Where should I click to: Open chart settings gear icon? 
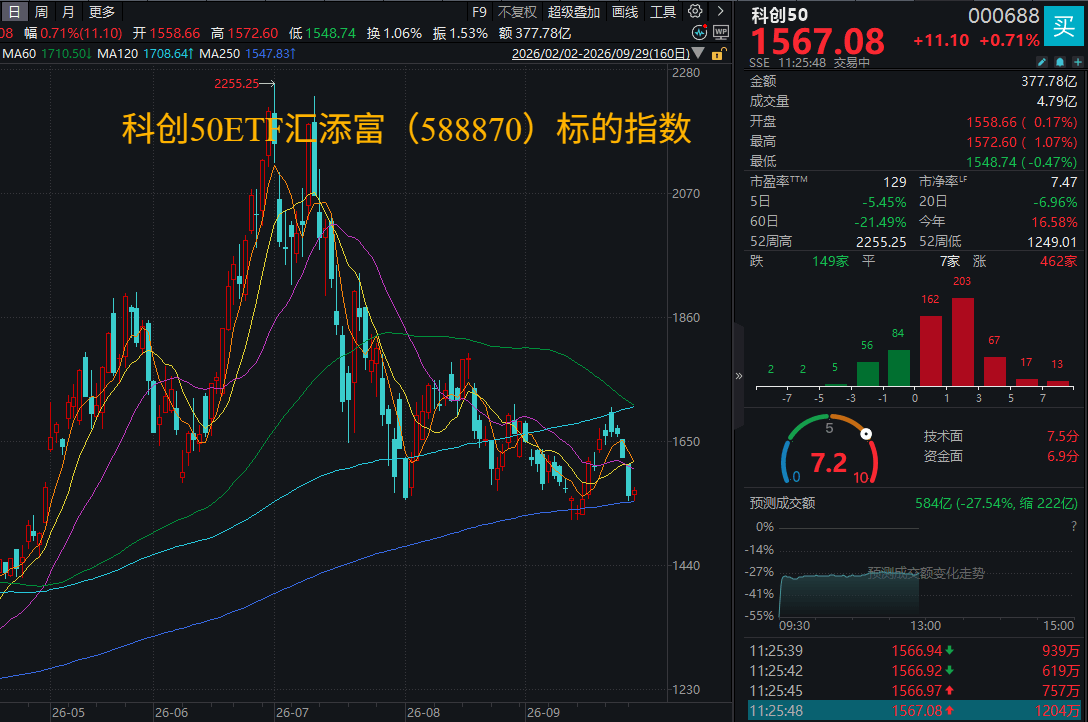695,11
